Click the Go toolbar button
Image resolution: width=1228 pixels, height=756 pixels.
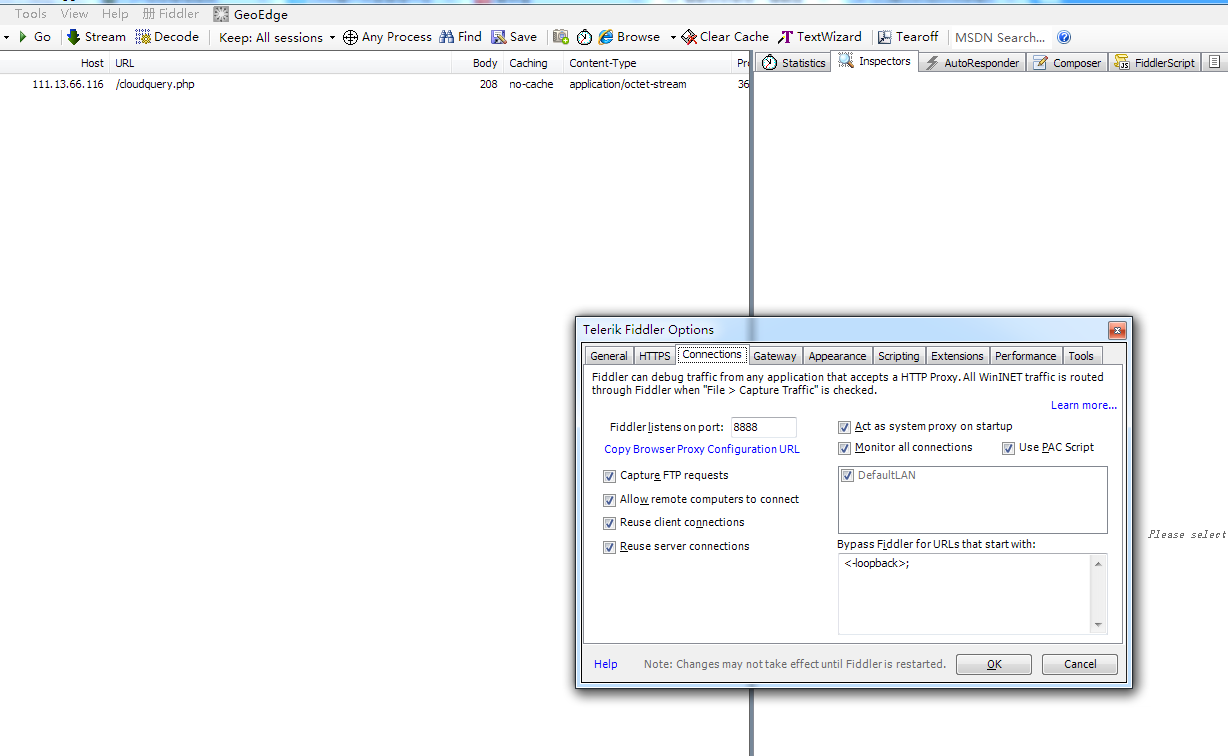pyautogui.click(x=34, y=37)
